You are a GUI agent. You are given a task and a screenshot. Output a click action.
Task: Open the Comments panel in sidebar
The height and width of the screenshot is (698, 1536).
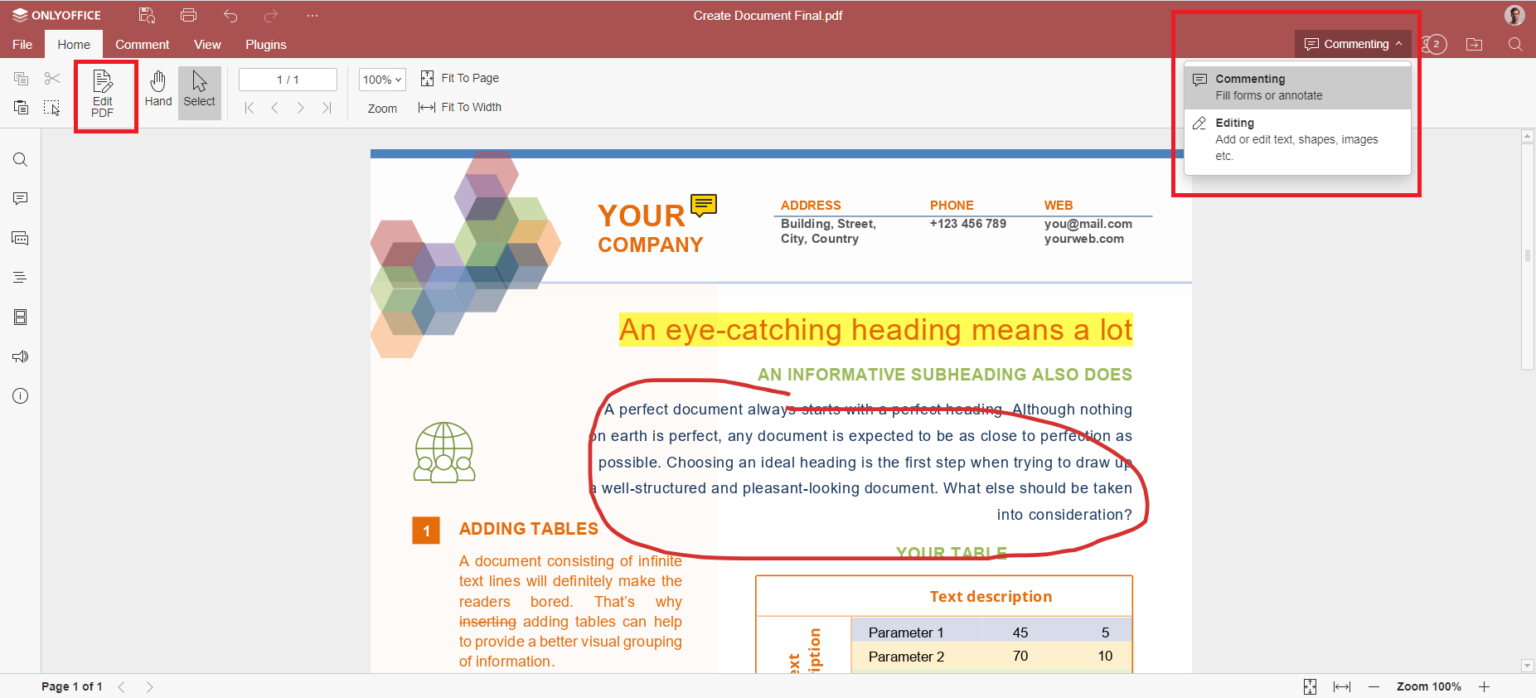click(x=20, y=198)
